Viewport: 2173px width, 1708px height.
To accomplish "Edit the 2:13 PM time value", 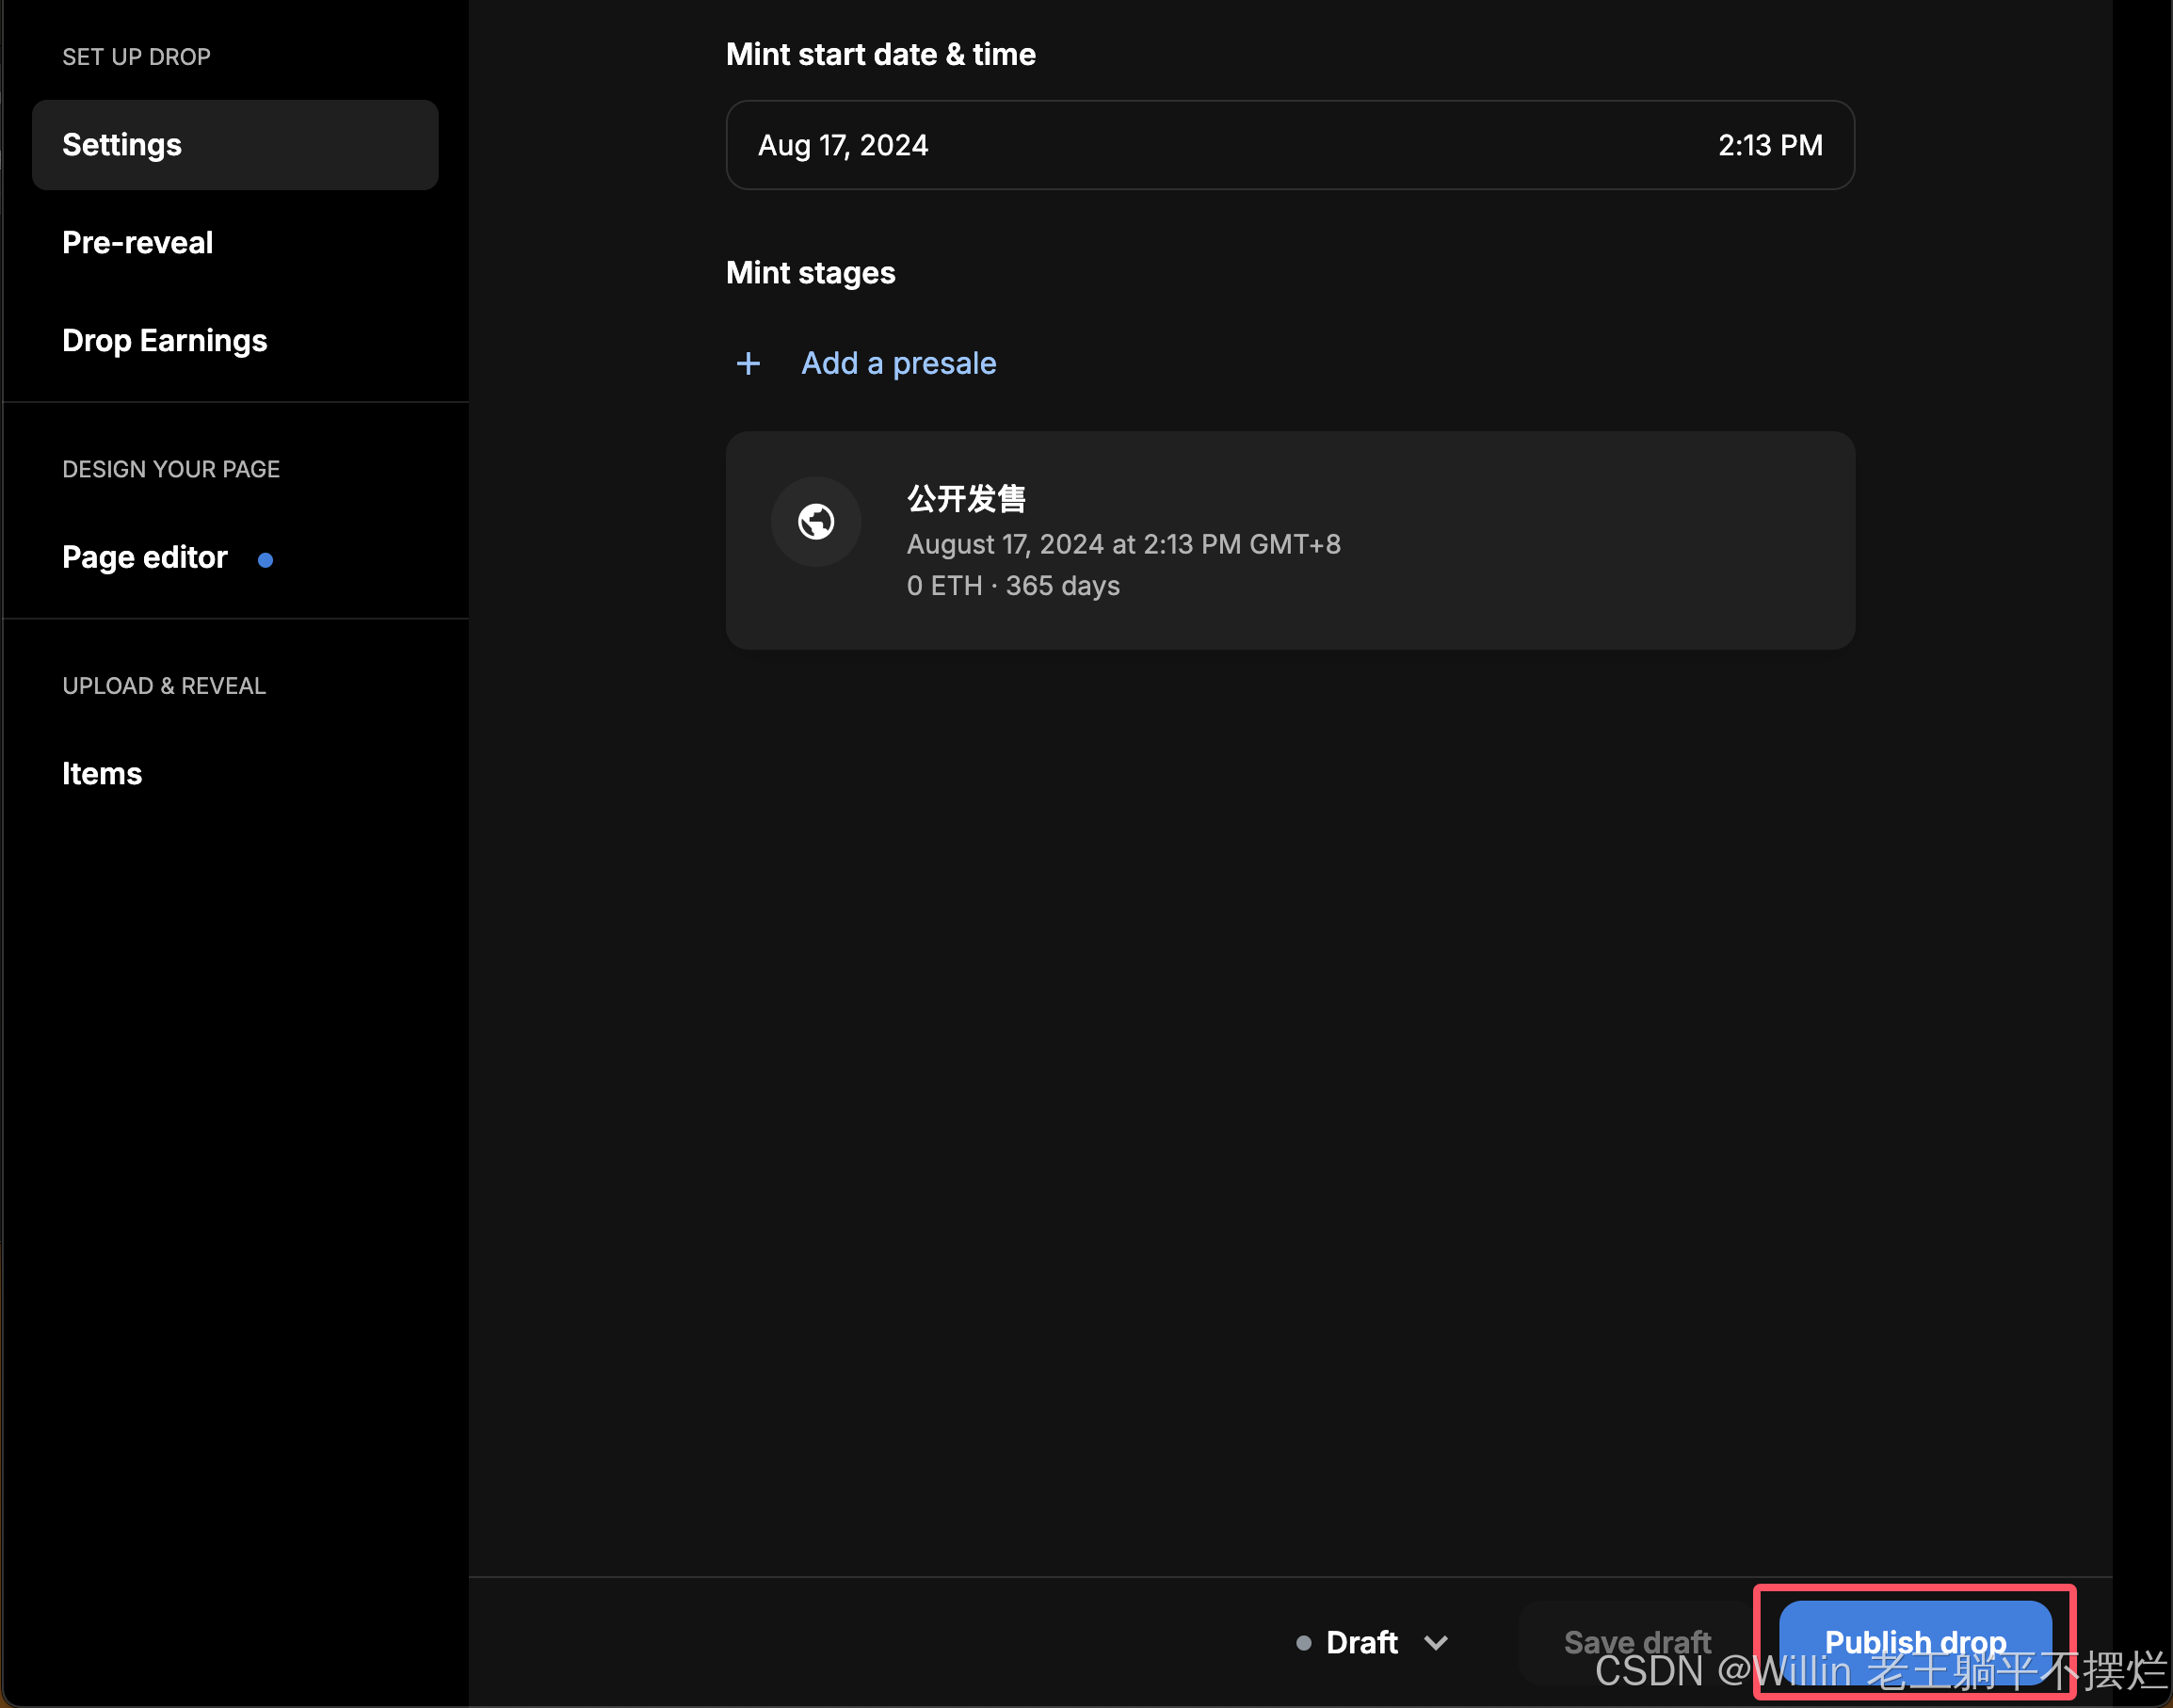I will pos(1769,146).
